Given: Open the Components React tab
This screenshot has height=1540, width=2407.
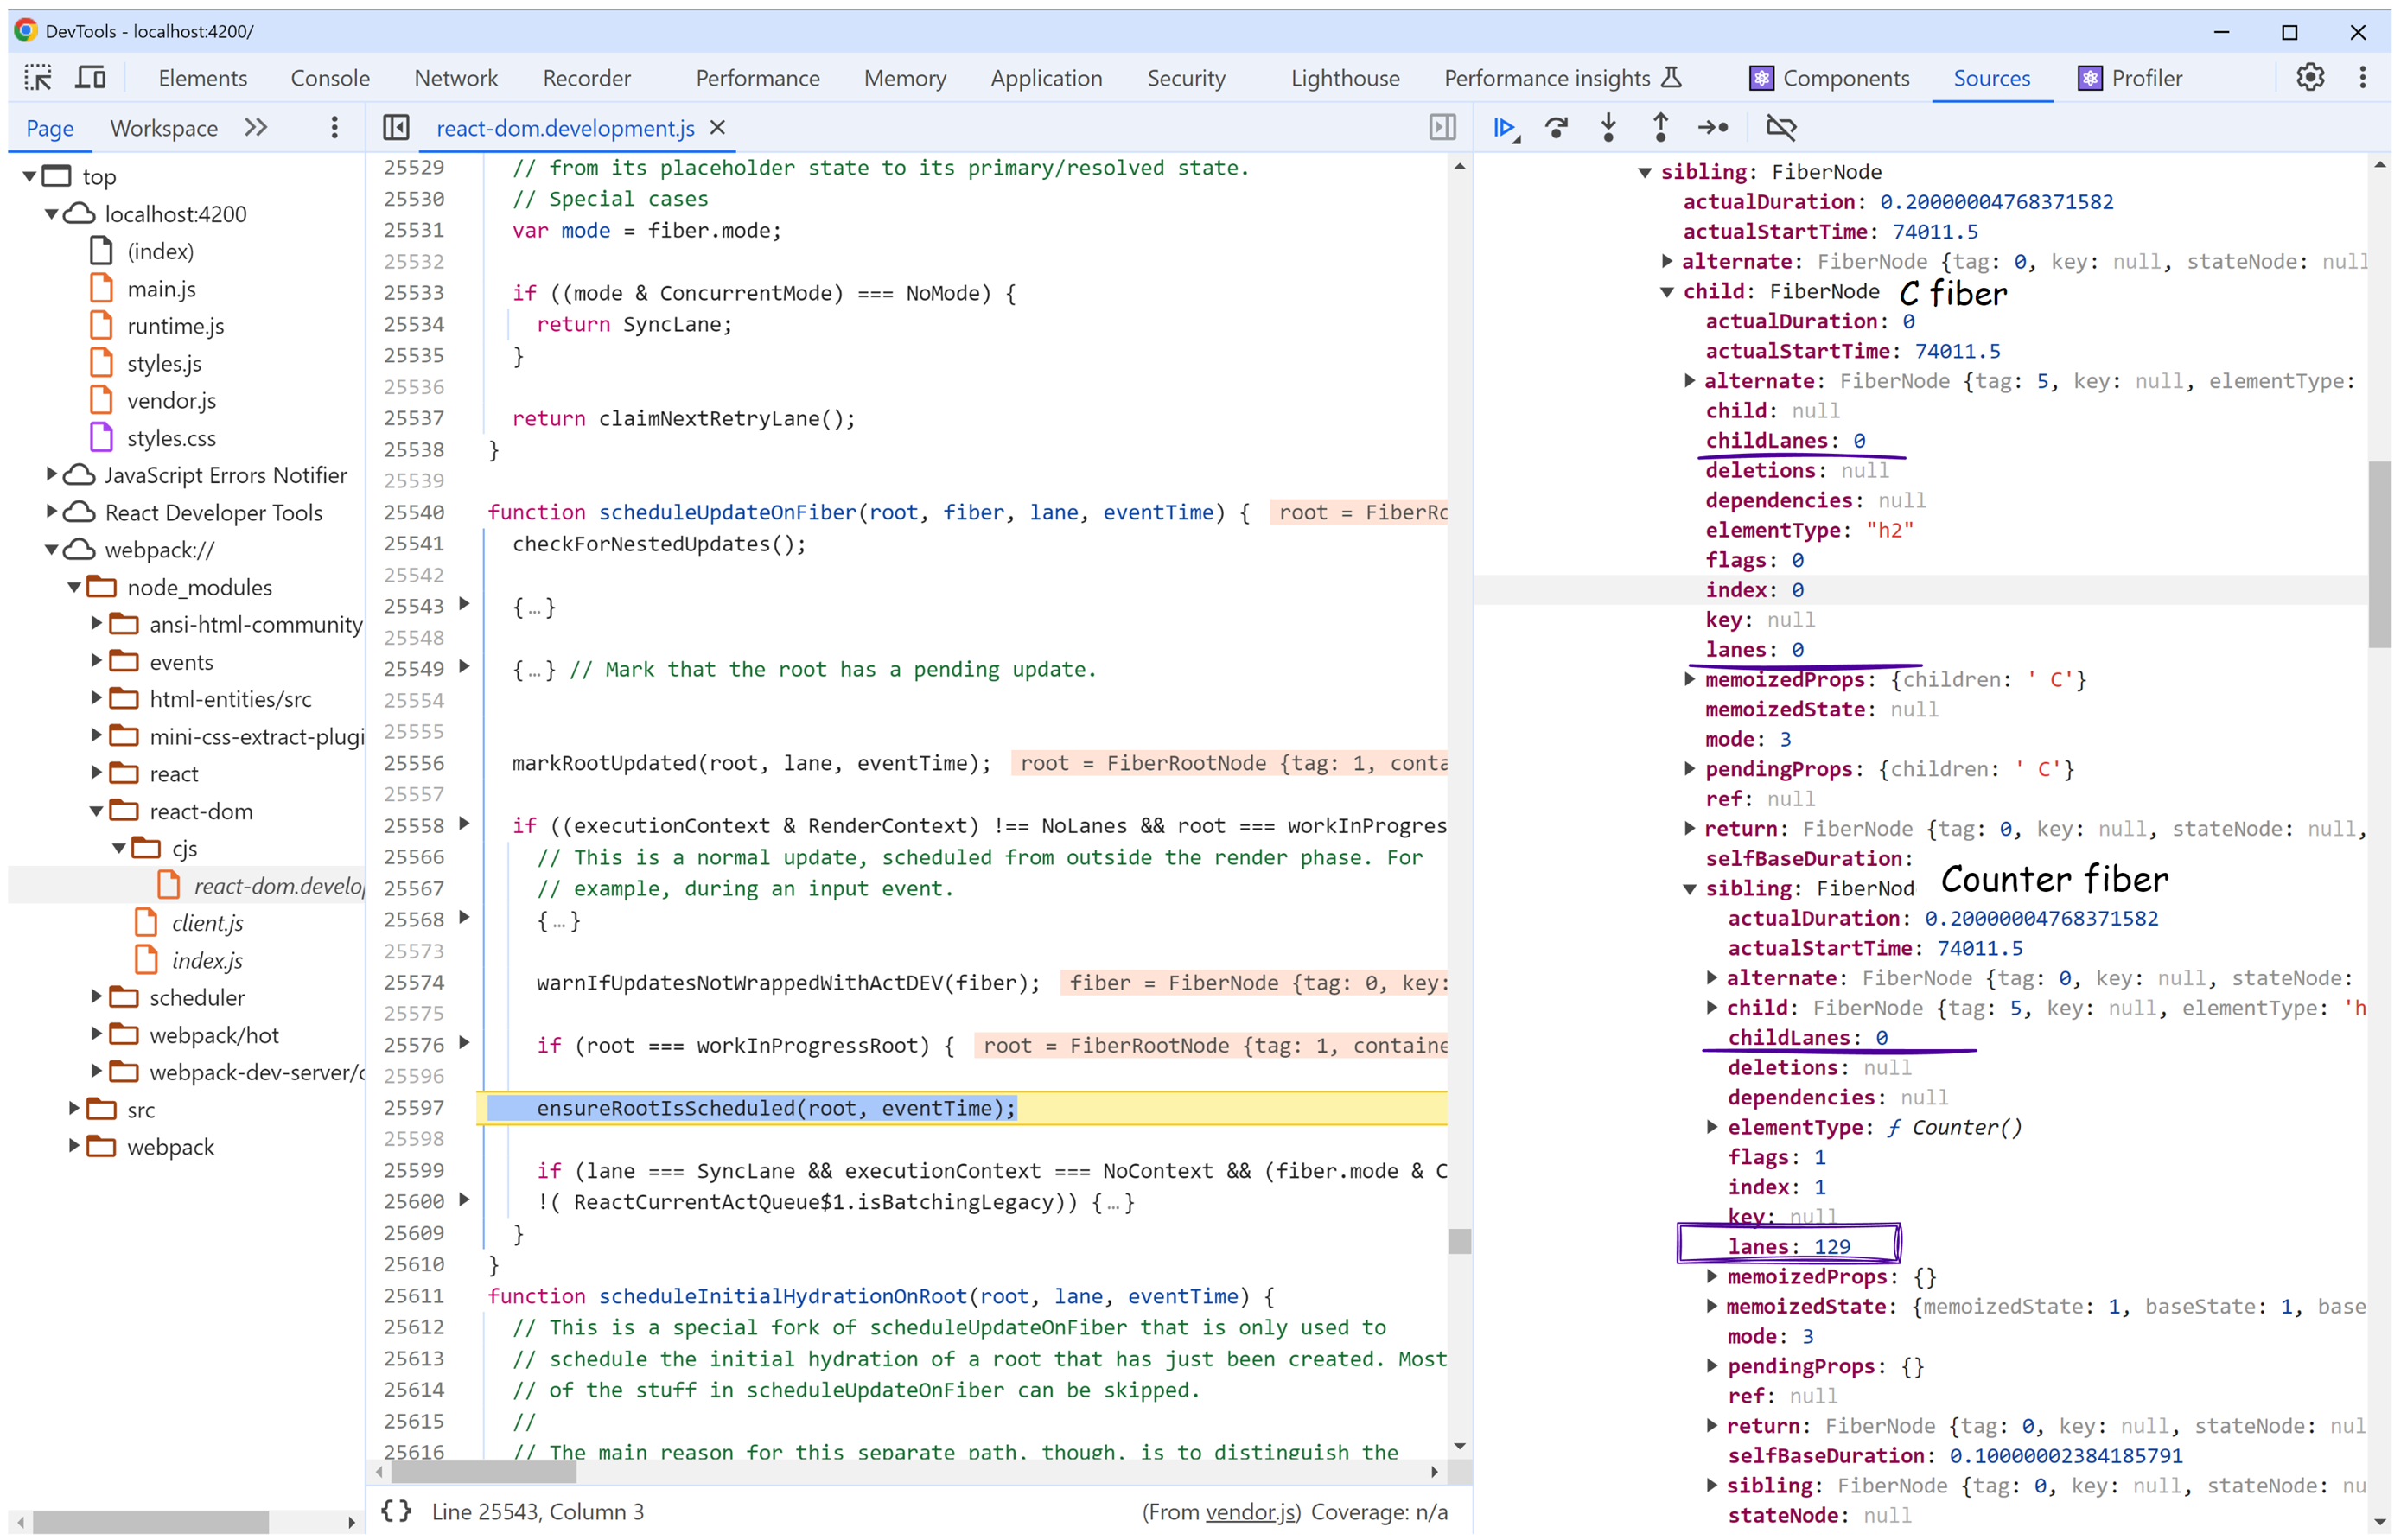Looking at the screenshot, I should click(x=1829, y=78).
